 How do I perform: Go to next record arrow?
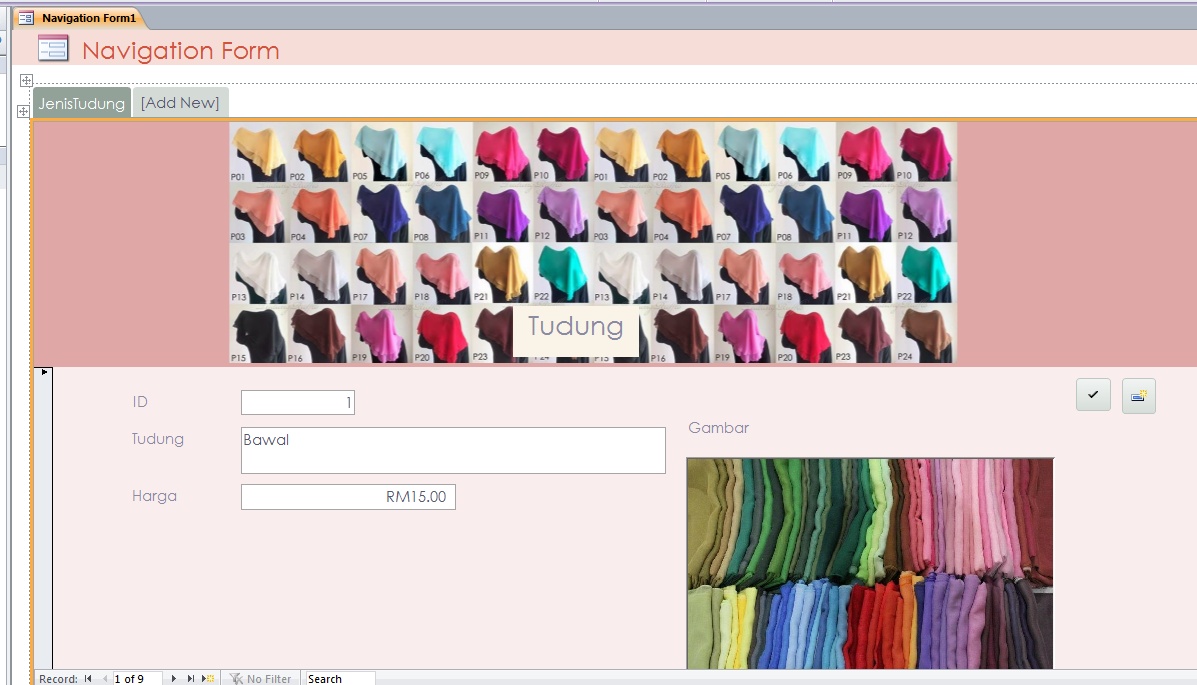(x=174, y=678)
